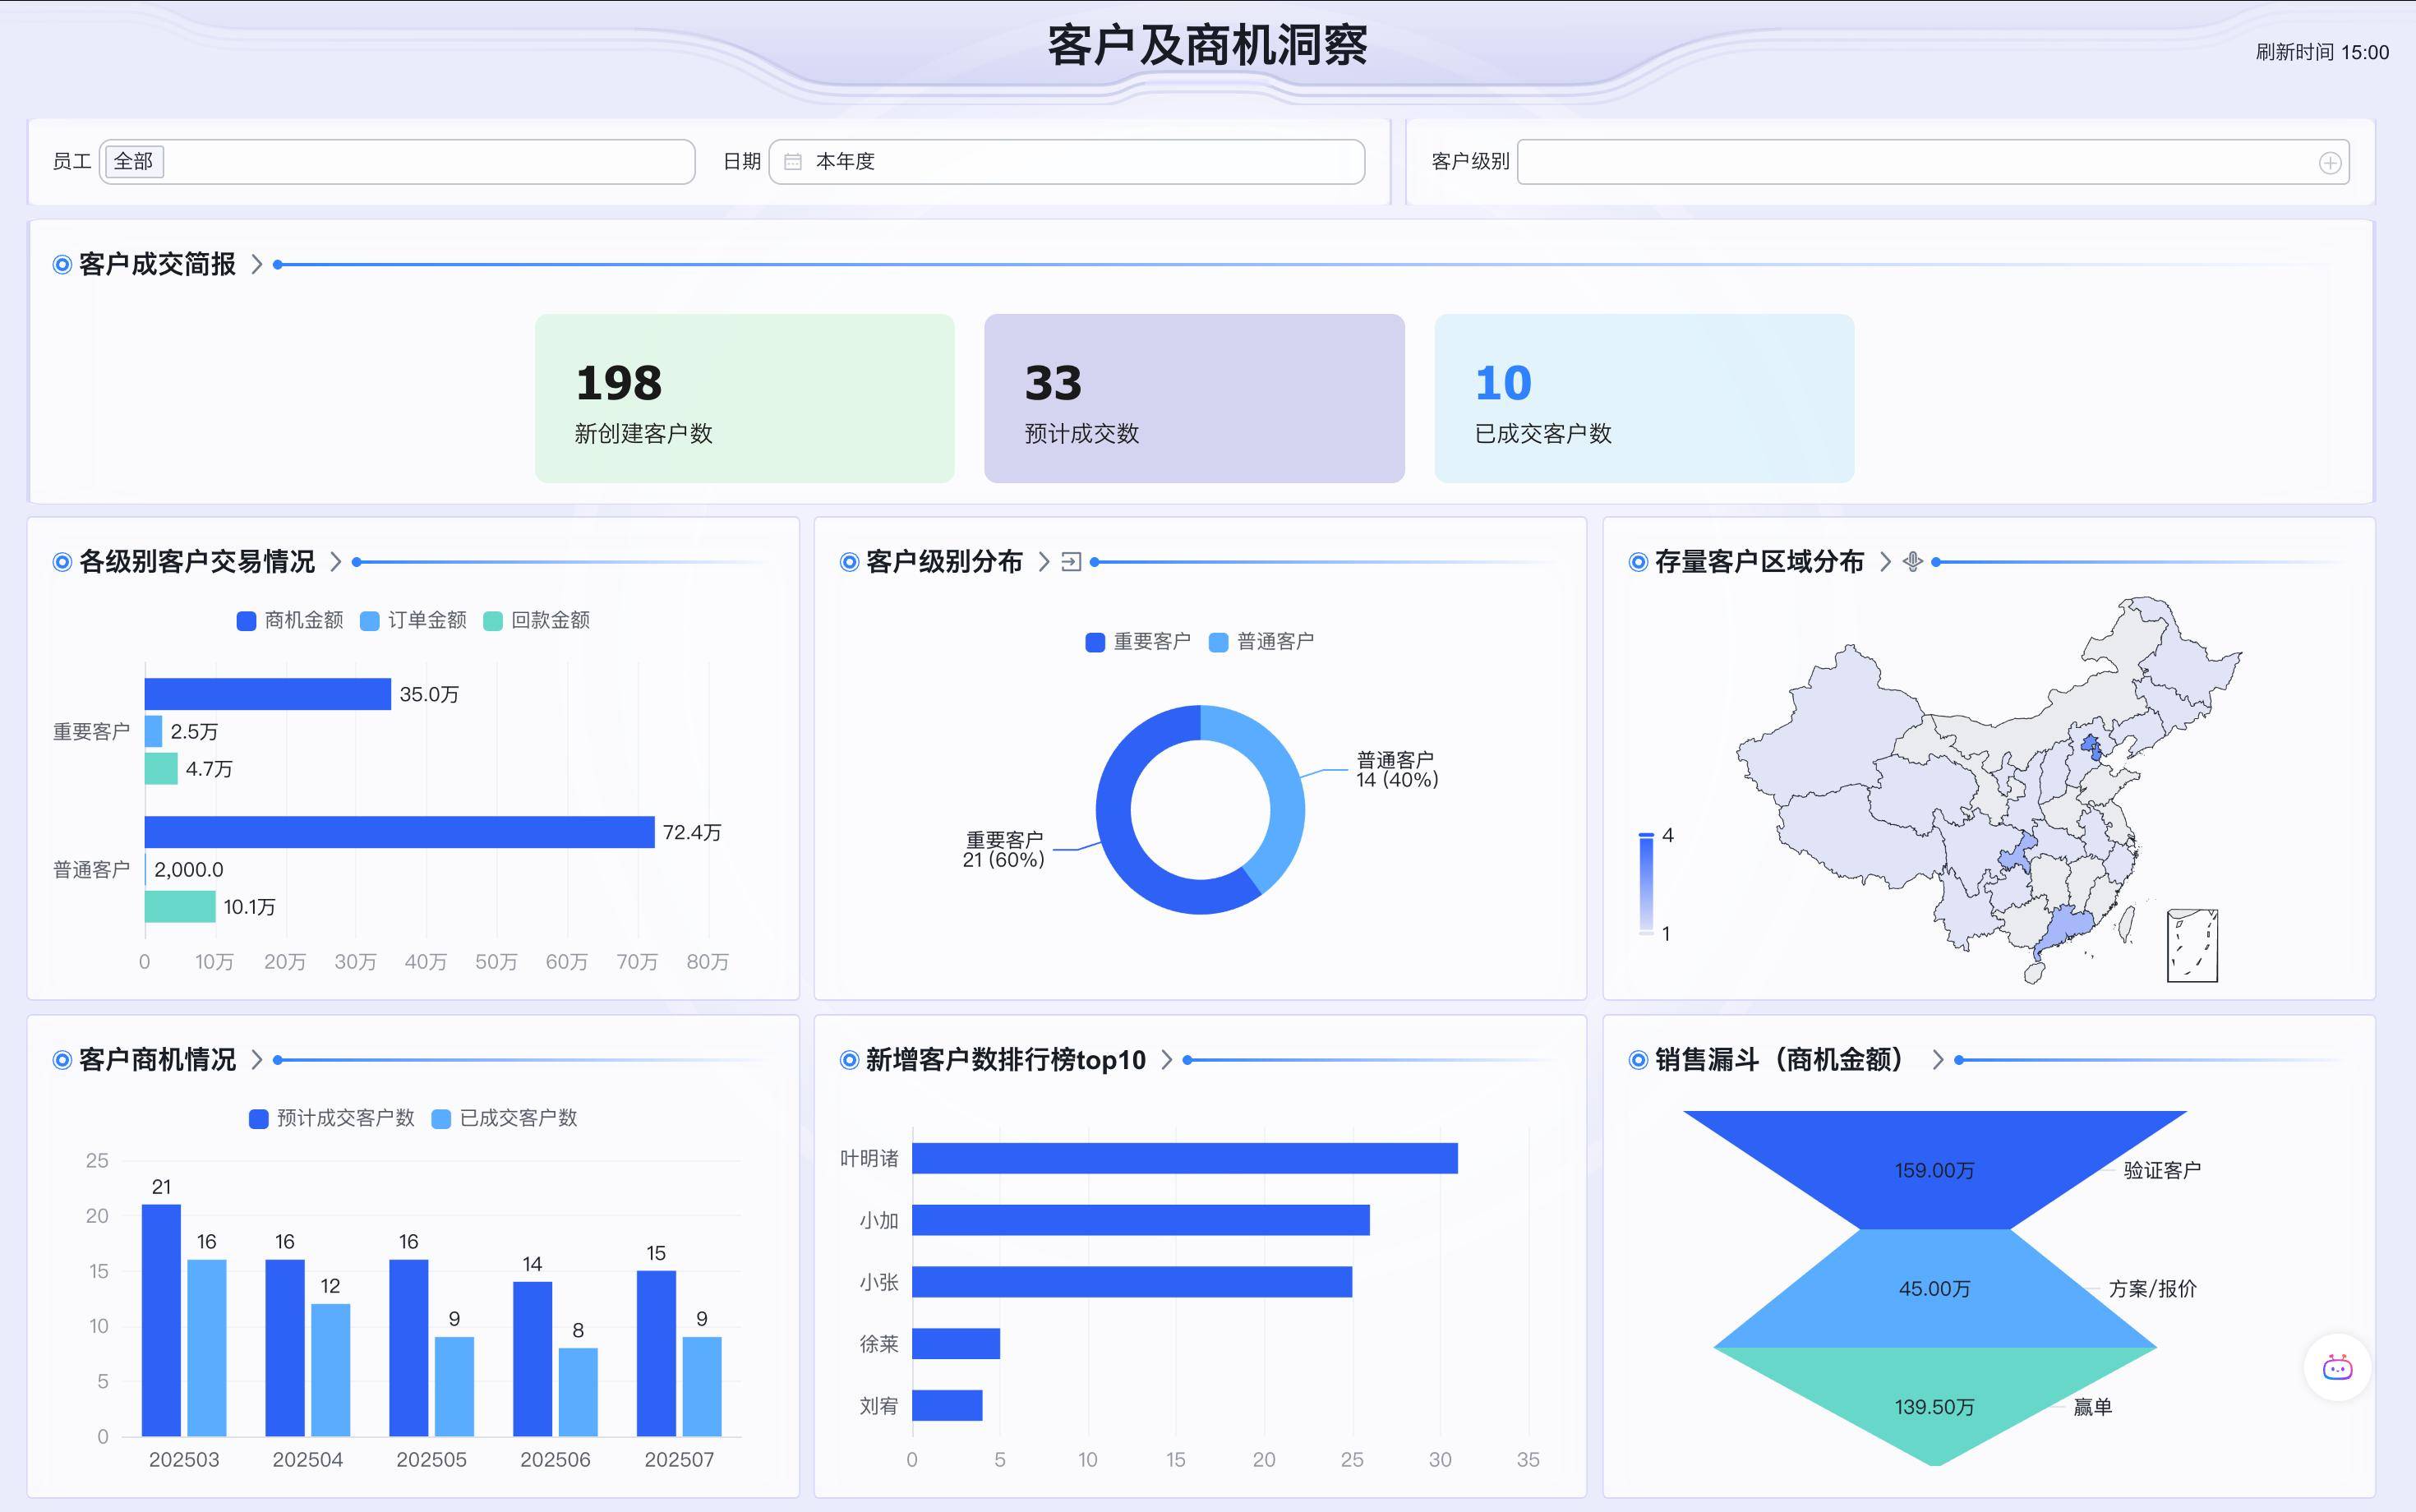The height and width of the screenshot is (1512, 2416).
Task: Click the circle icon before 客户商机情况 heading
Action: [62, 1060]
